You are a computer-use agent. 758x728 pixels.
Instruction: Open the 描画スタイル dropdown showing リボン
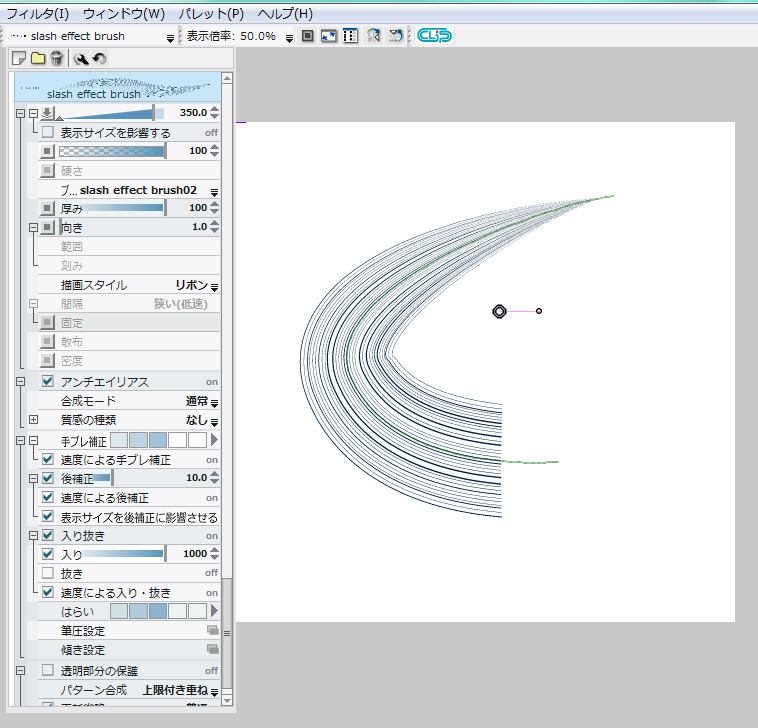tap(196, 285)
